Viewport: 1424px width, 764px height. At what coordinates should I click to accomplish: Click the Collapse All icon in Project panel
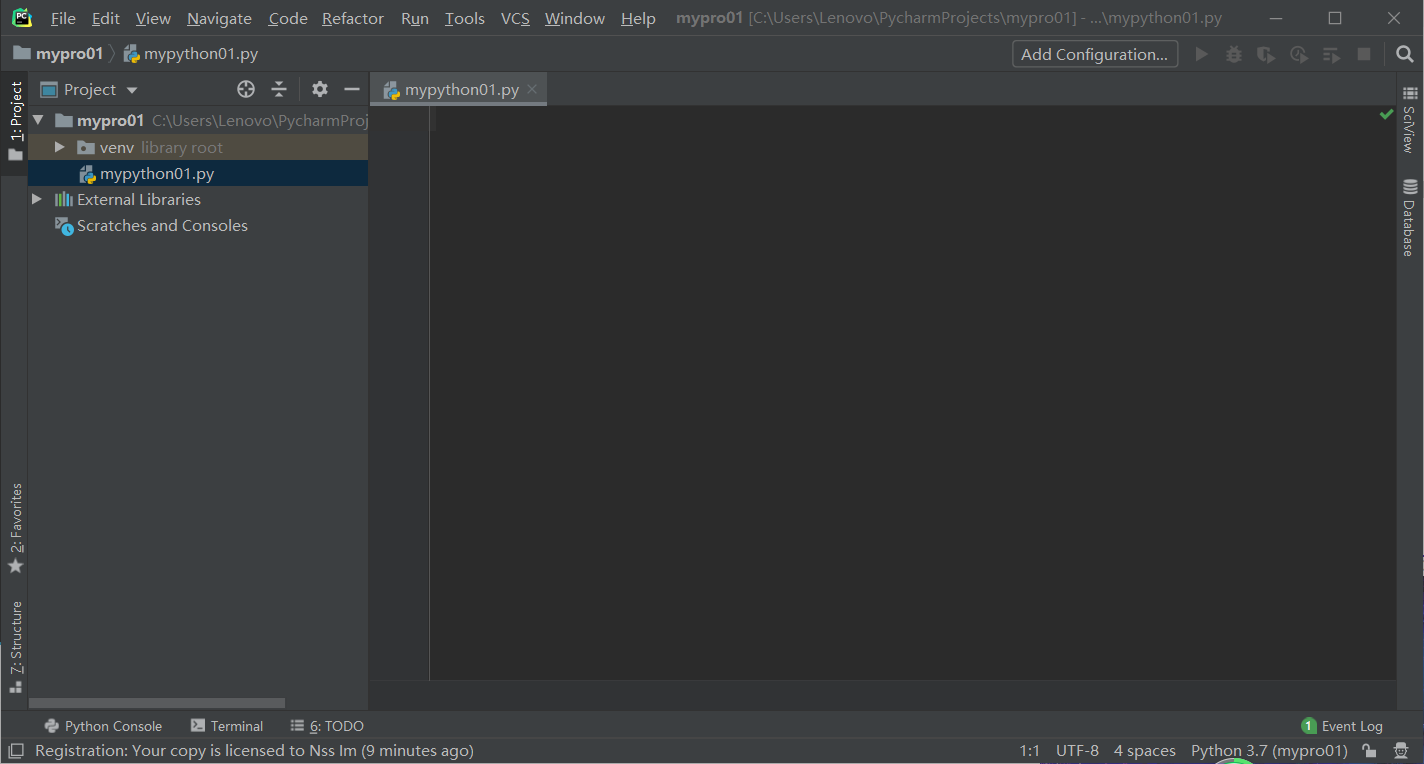279,89
